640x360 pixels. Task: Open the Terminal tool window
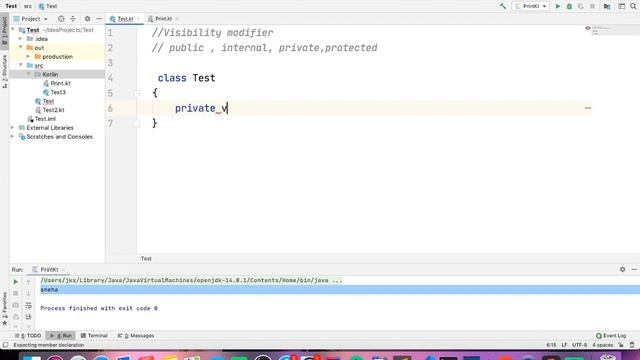tap(94, 336)
